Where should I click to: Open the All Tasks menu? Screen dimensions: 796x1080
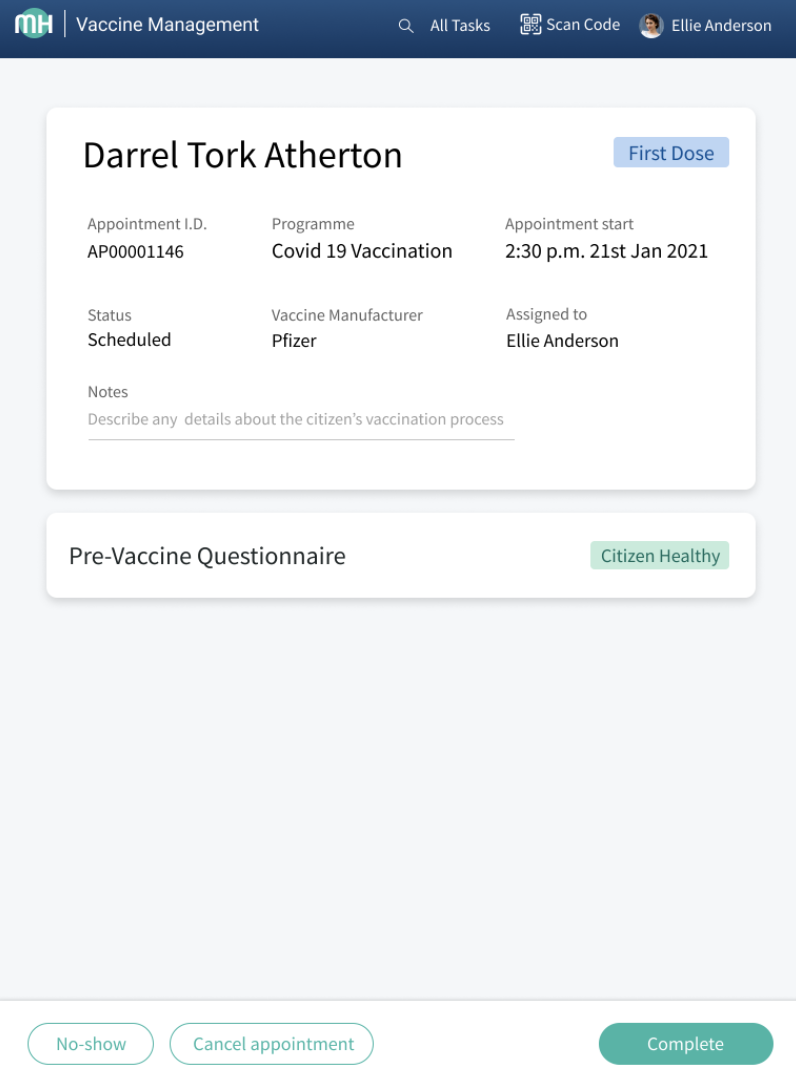coord(460,26)
